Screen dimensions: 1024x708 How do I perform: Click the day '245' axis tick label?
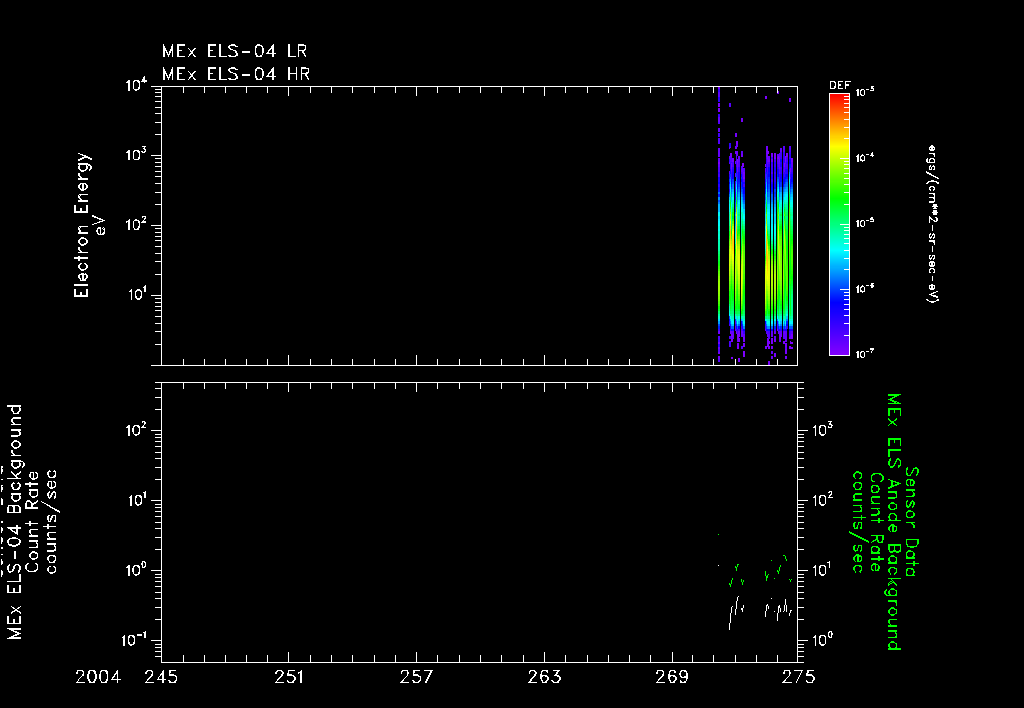(x=161, y=677)
